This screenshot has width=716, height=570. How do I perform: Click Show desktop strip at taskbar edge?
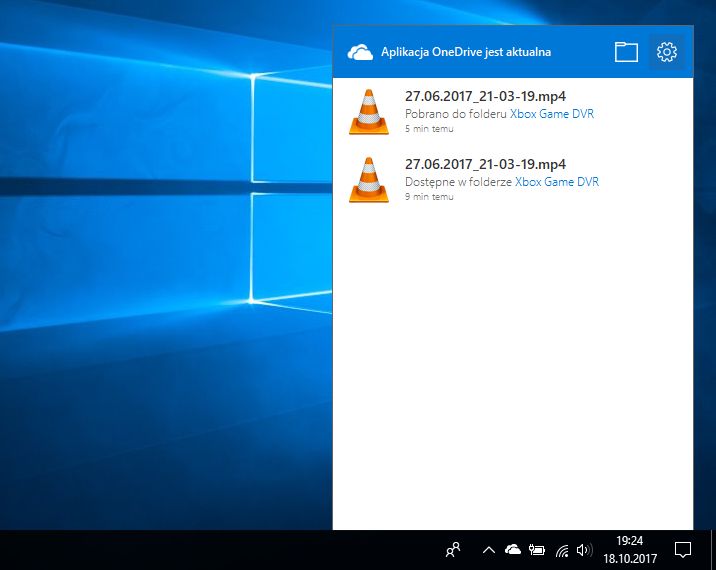pos(713,550)
